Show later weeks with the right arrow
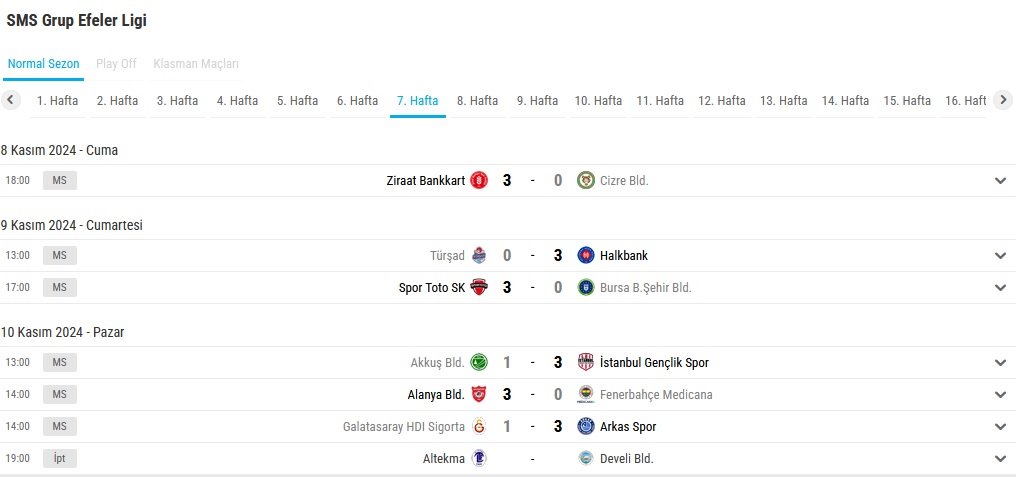 click(1003, 100)
